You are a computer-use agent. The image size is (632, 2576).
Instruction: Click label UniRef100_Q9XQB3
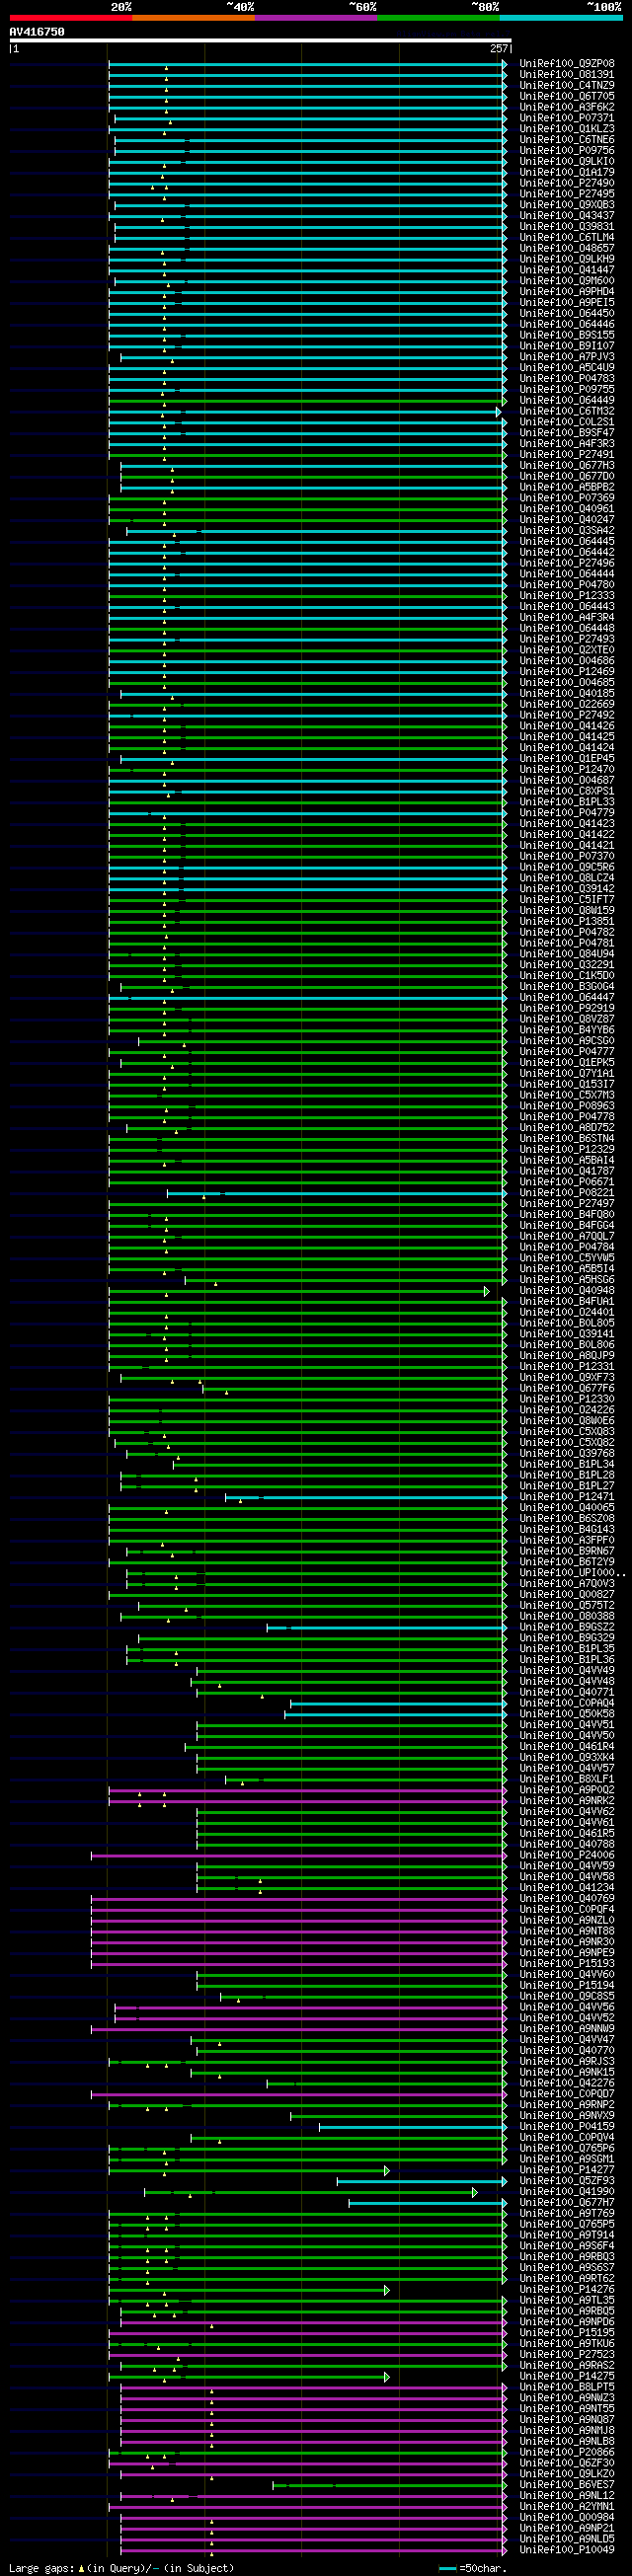(567, 205)
